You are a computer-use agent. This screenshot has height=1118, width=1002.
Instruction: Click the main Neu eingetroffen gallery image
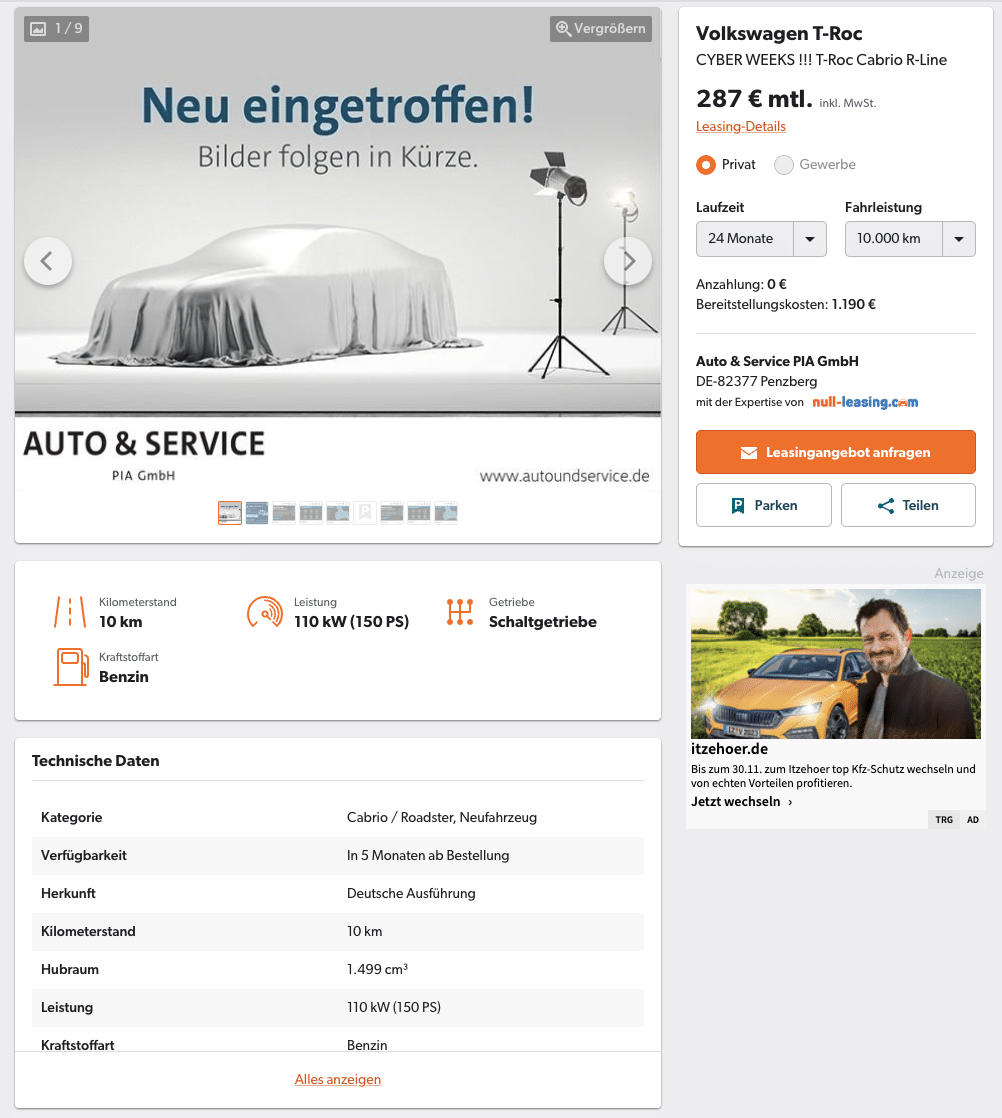click(x=338, y=251)
